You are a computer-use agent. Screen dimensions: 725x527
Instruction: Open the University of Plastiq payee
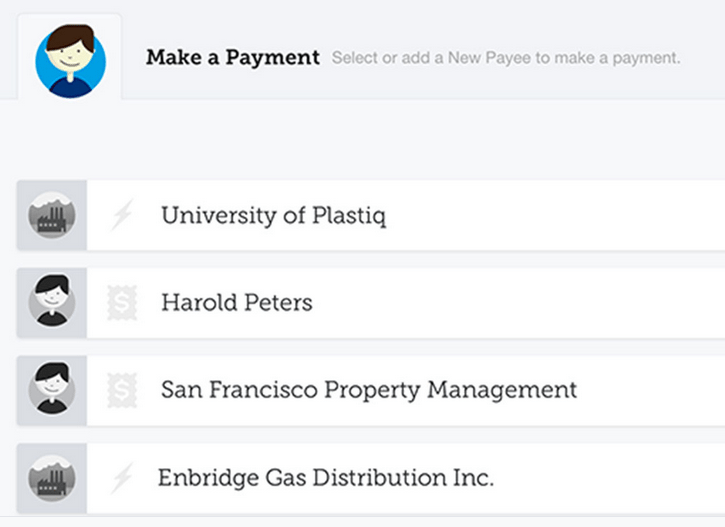[x=273, y=215]
